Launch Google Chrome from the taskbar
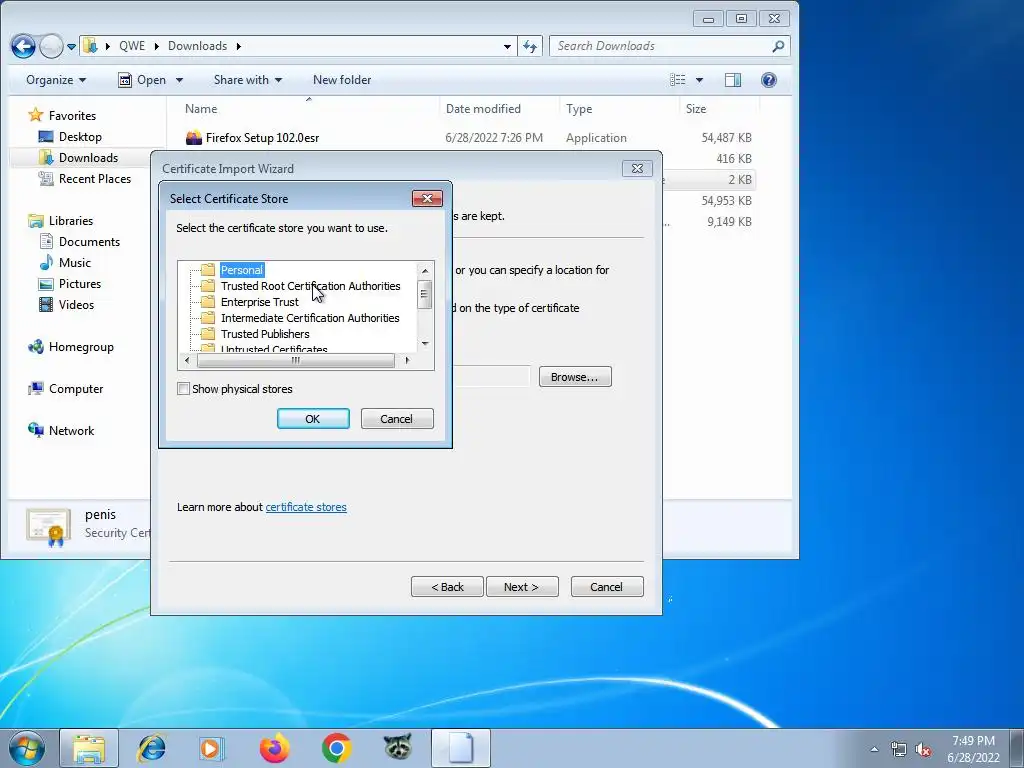The height and width of the screenshot is (768, 1024). pyautogui.click(x=336, y=748)
